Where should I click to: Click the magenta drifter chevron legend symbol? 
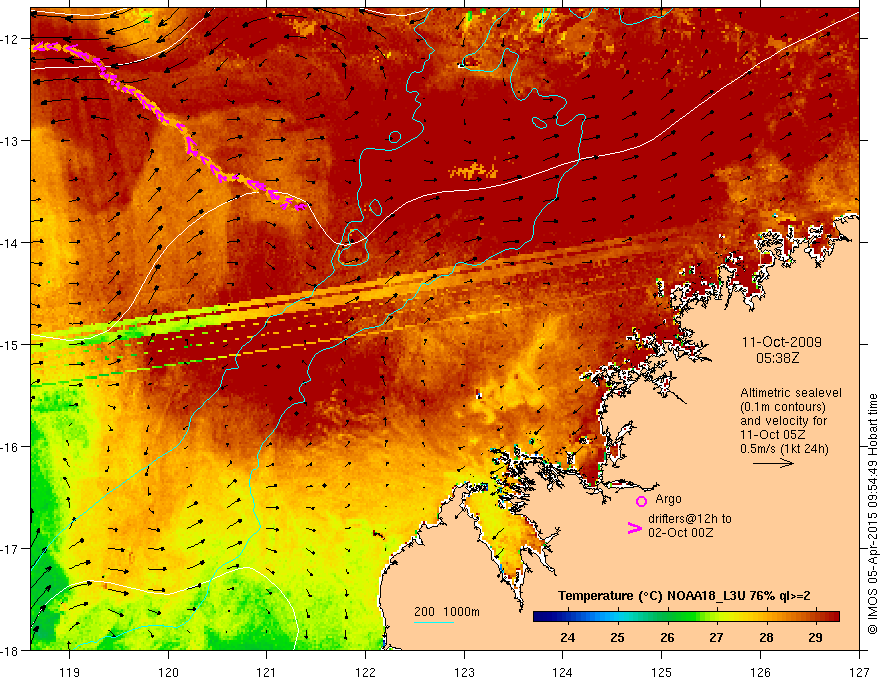pos(634,528)
